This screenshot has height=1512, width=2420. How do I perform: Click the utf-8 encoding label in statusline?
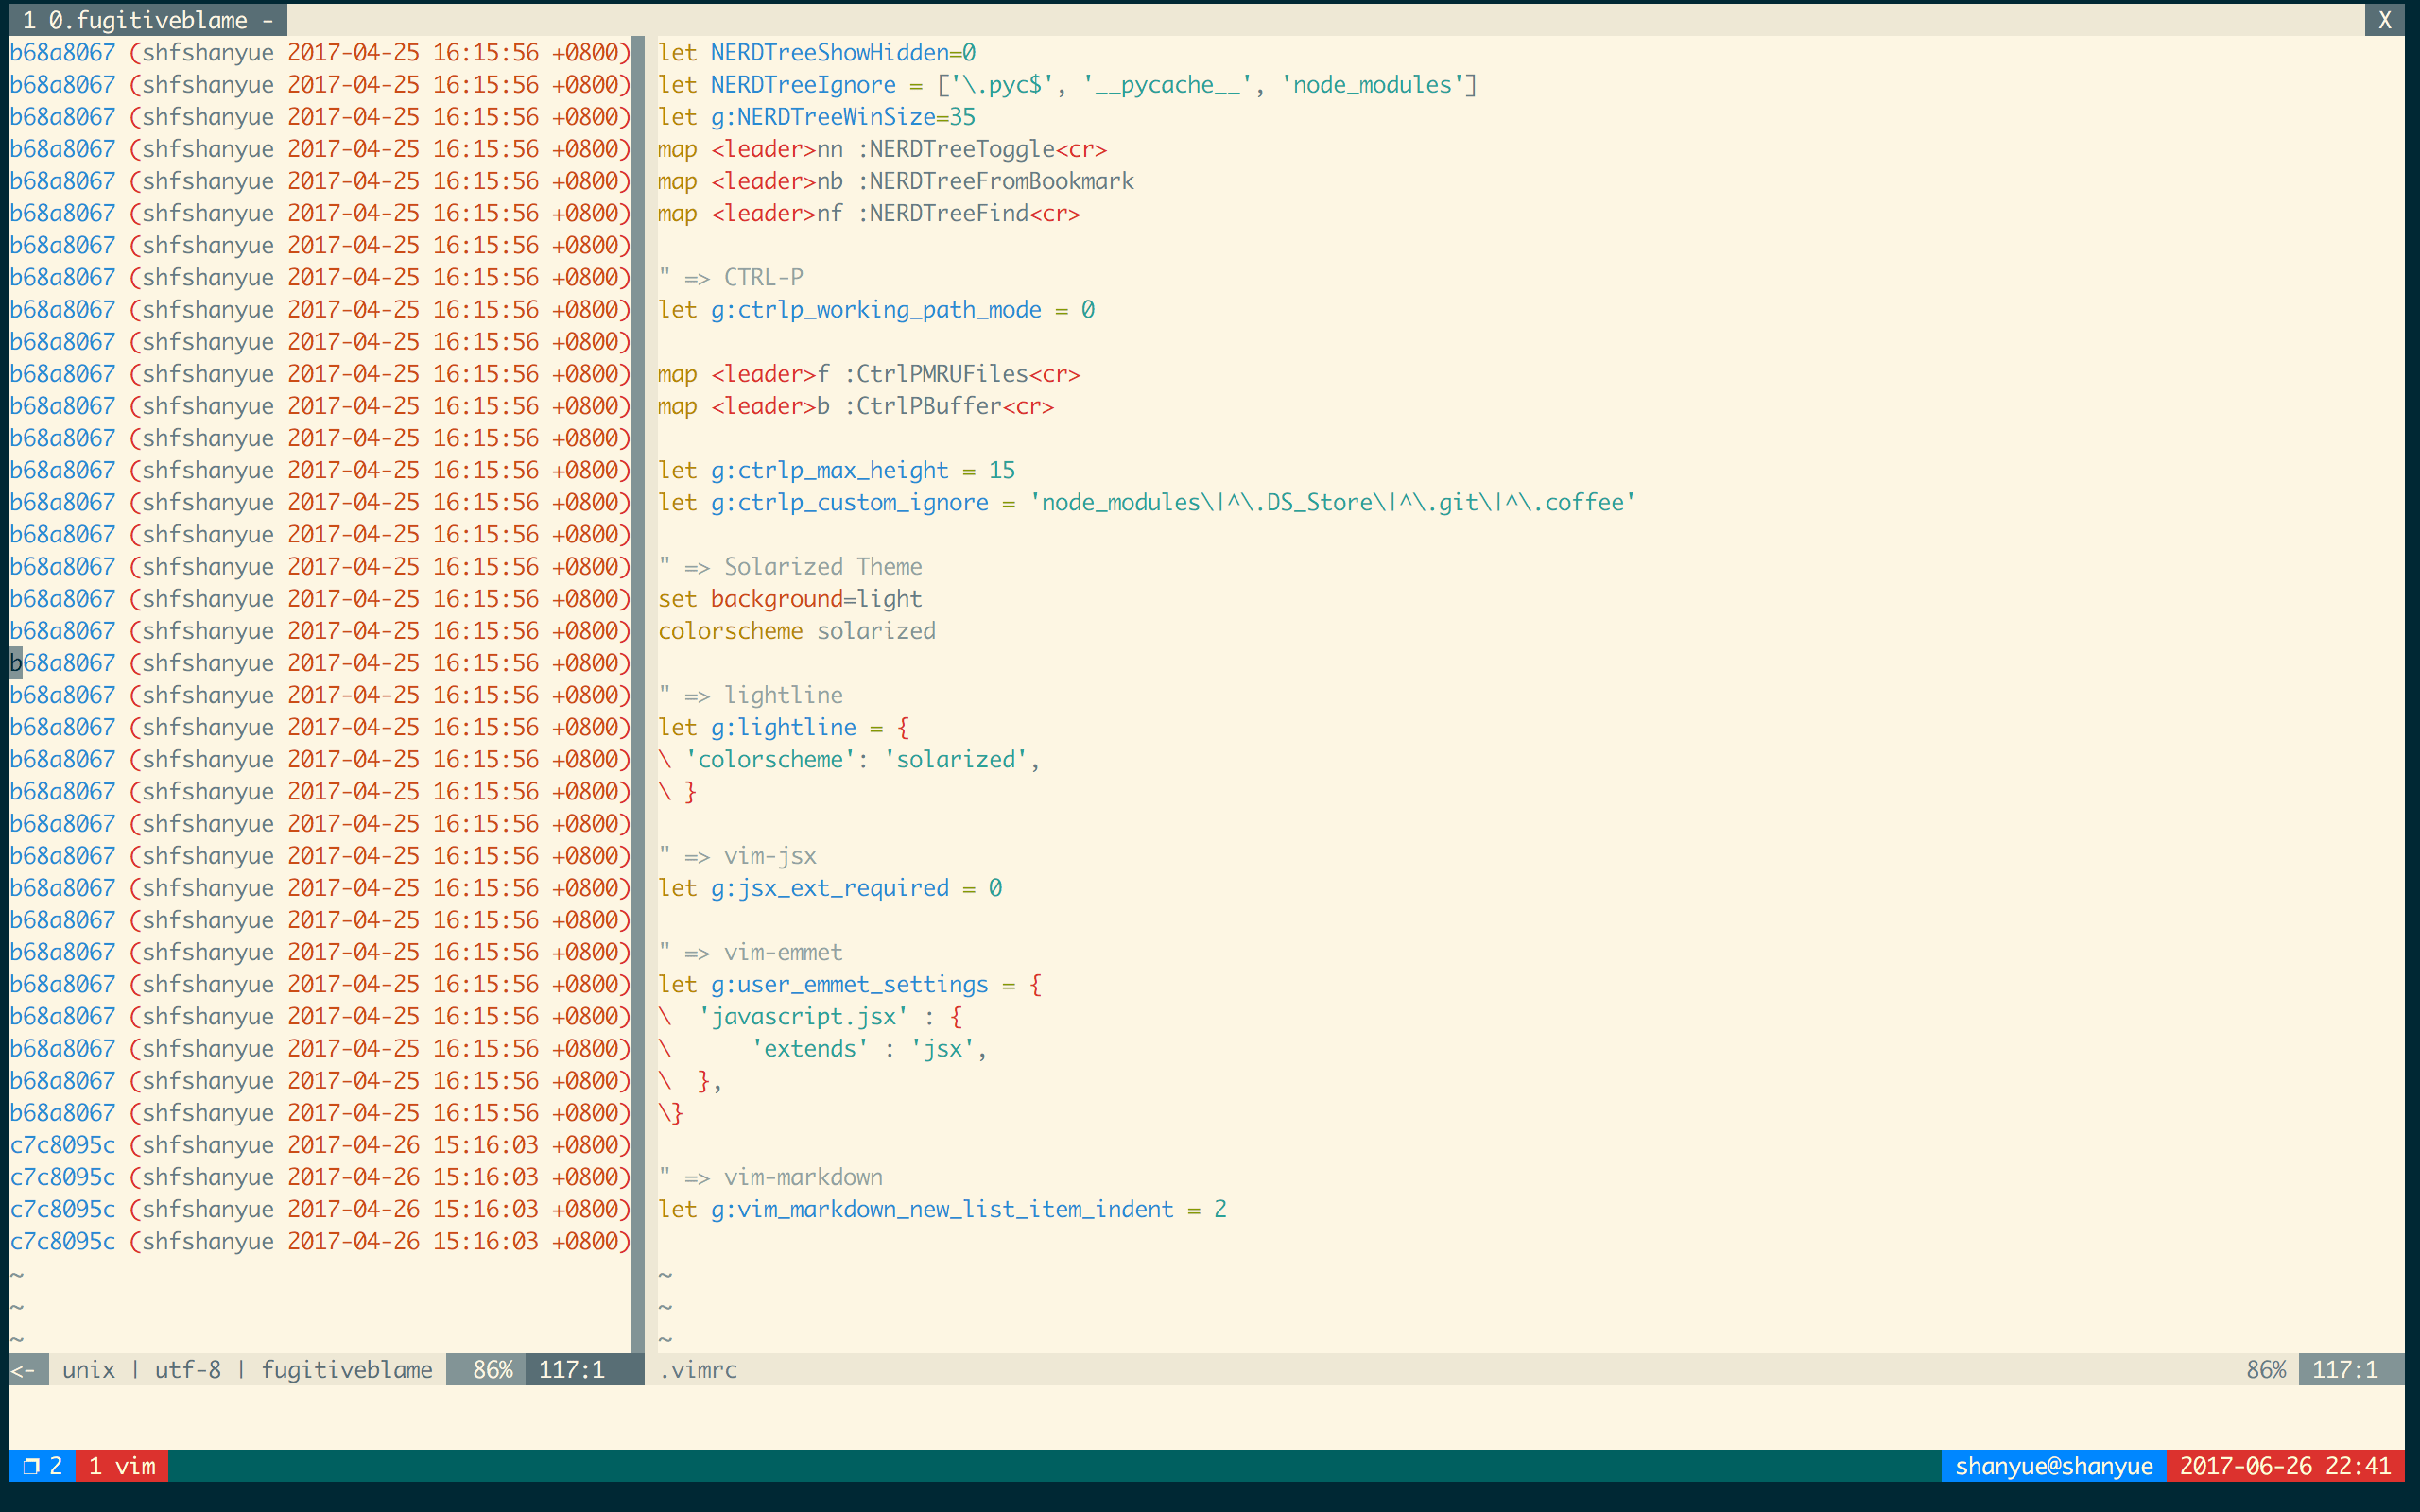click(187, 1369)
